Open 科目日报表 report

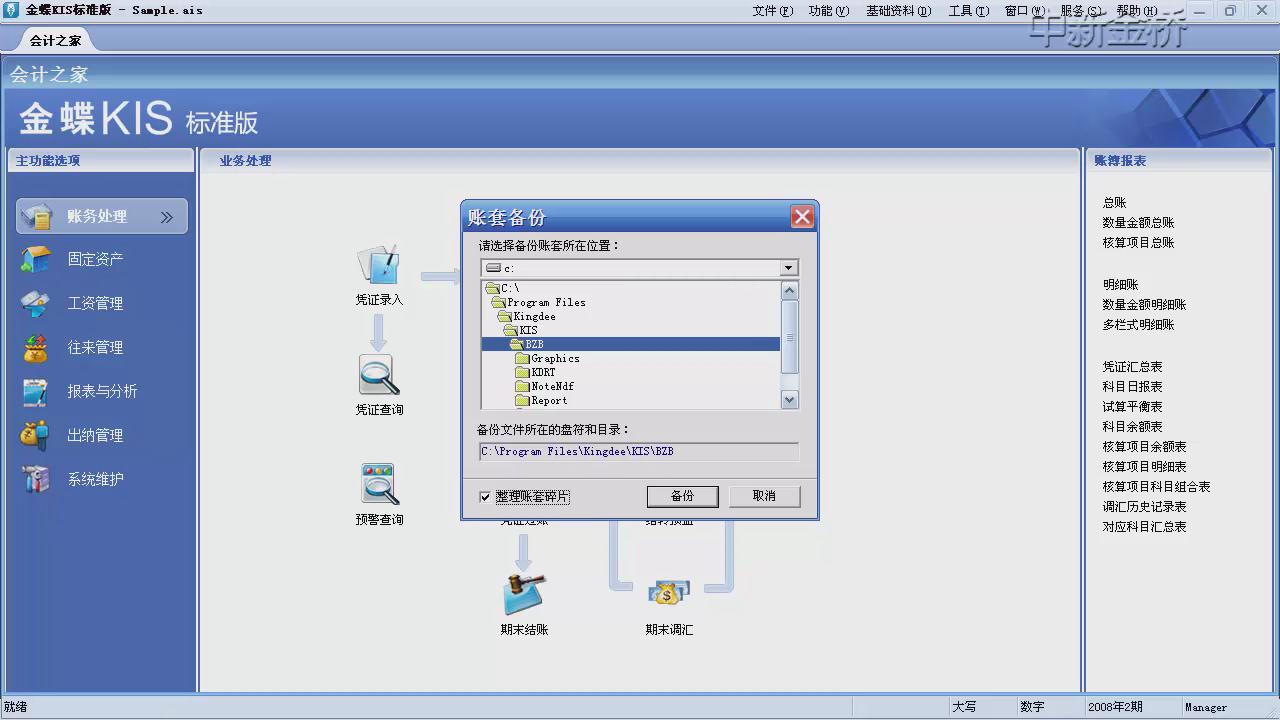1132,387
